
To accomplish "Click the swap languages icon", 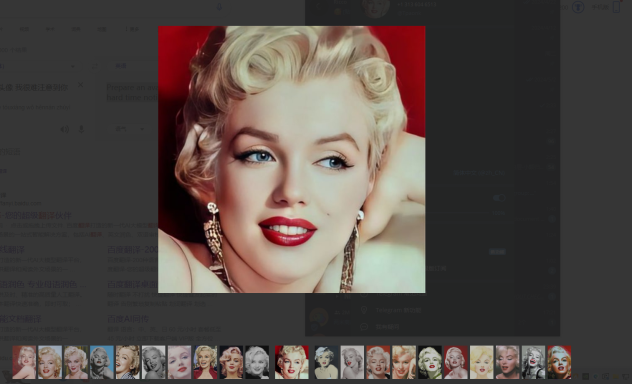I will 94,66.
